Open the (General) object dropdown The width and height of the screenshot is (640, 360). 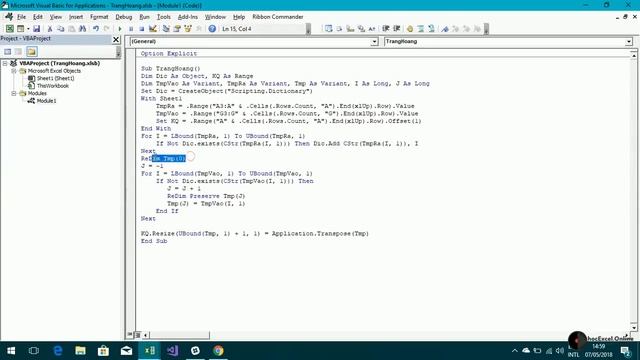[x=374, y=42]
